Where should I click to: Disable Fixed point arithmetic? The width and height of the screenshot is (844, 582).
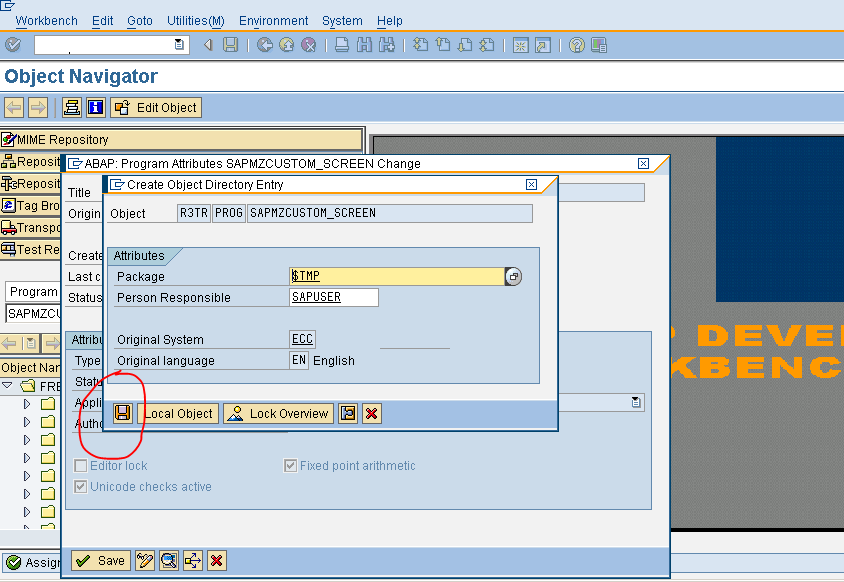click(290, 465)
